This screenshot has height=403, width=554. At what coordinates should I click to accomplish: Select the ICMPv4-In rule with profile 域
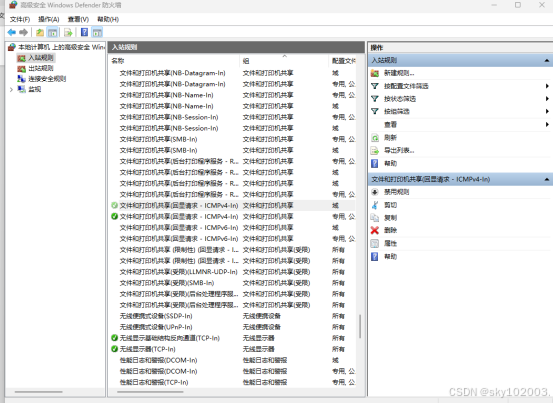pyautogui.click(x=232, y=205)
